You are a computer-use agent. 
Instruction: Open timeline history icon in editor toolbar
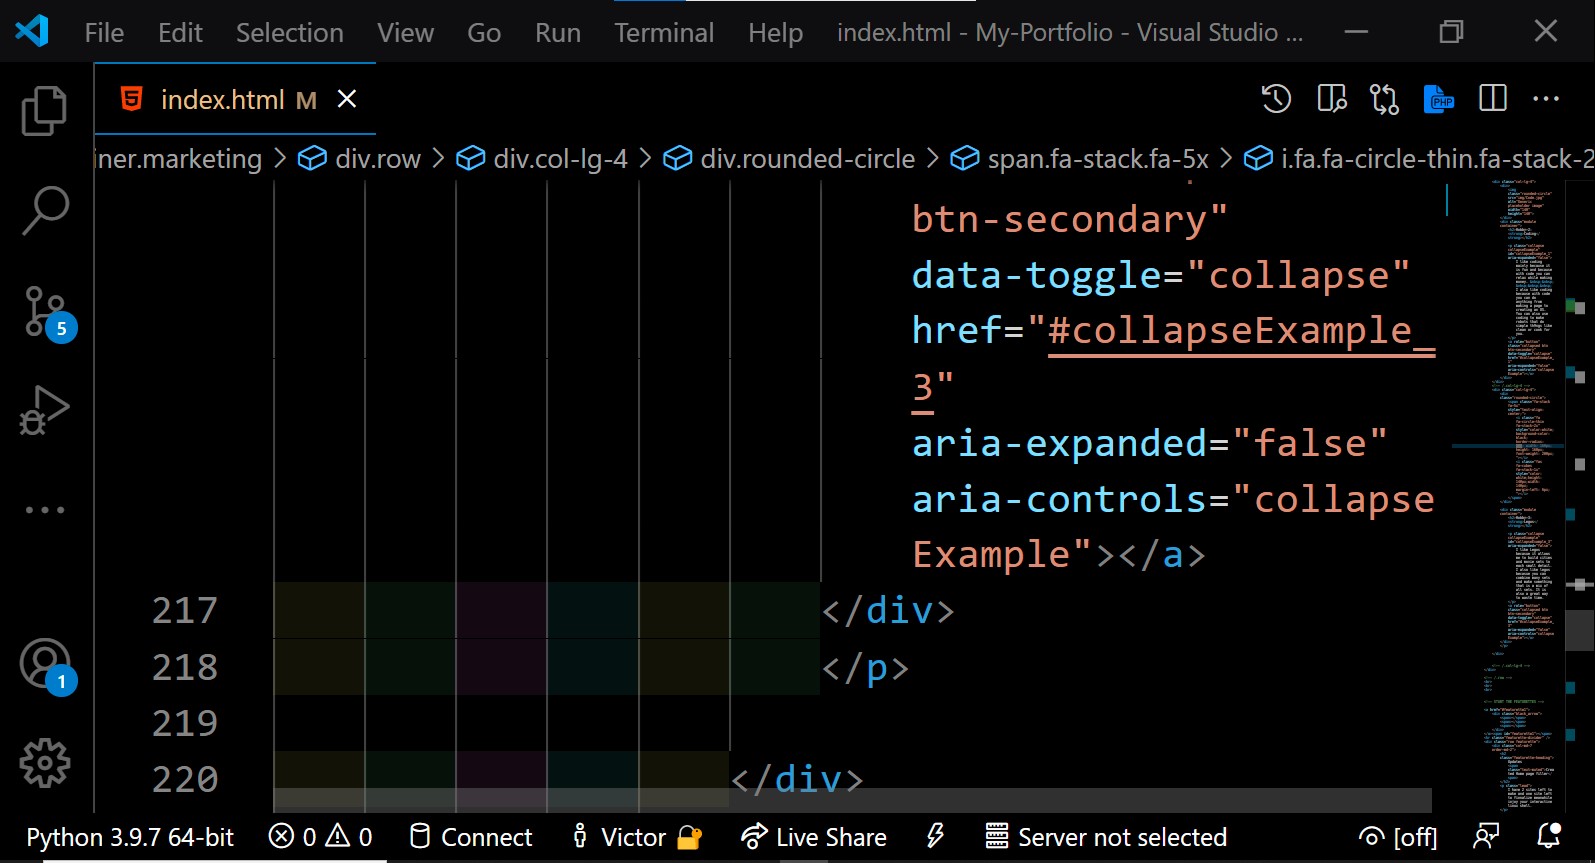1276,99
